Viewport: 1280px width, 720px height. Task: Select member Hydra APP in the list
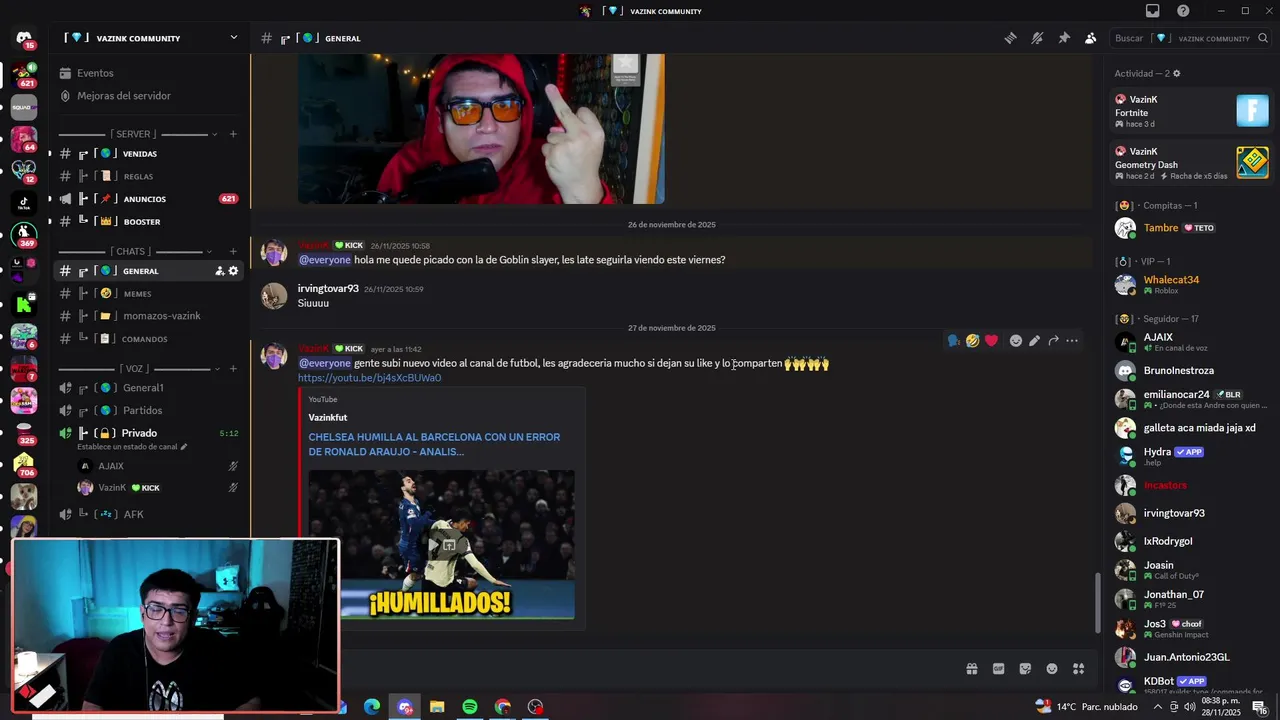pos(1191,456)
